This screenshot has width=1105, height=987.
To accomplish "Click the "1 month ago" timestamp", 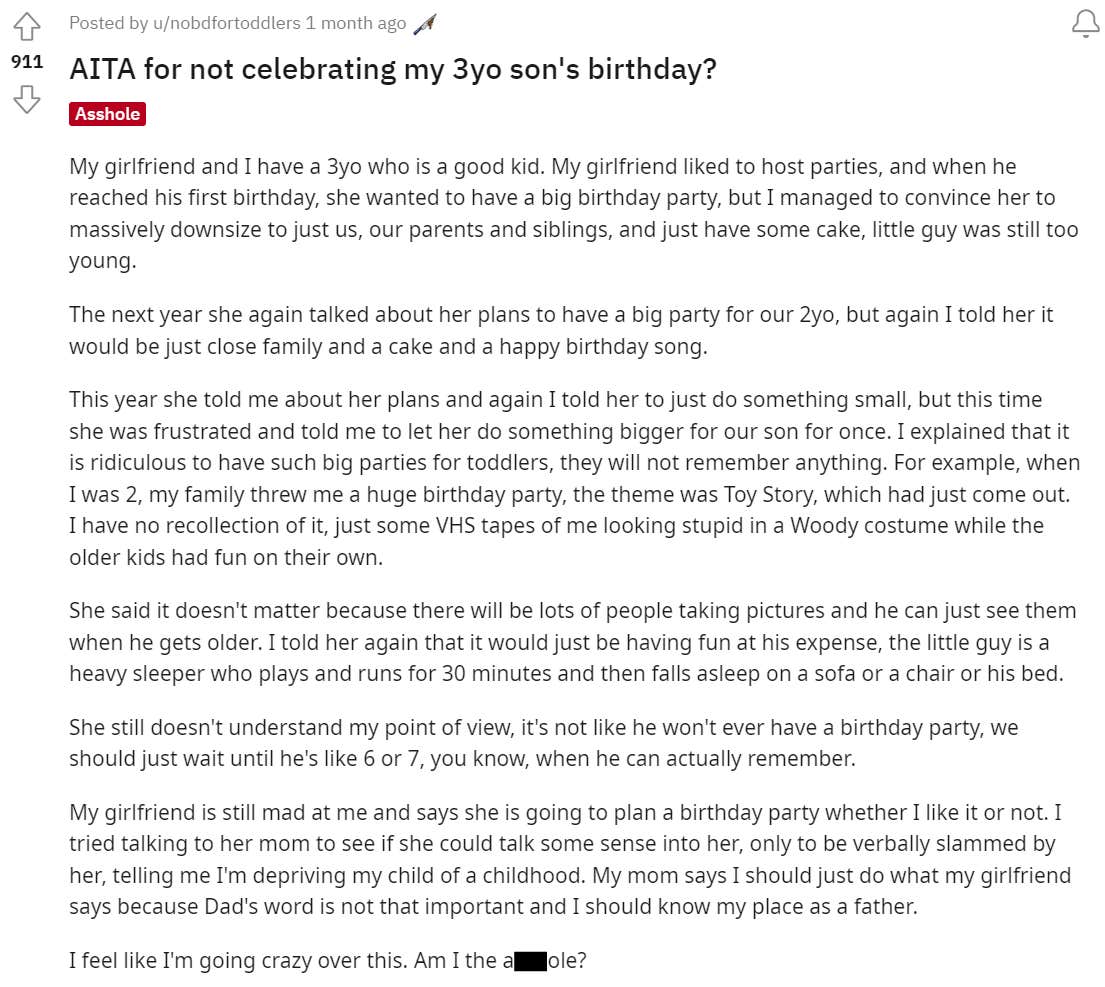I will 356,23.
